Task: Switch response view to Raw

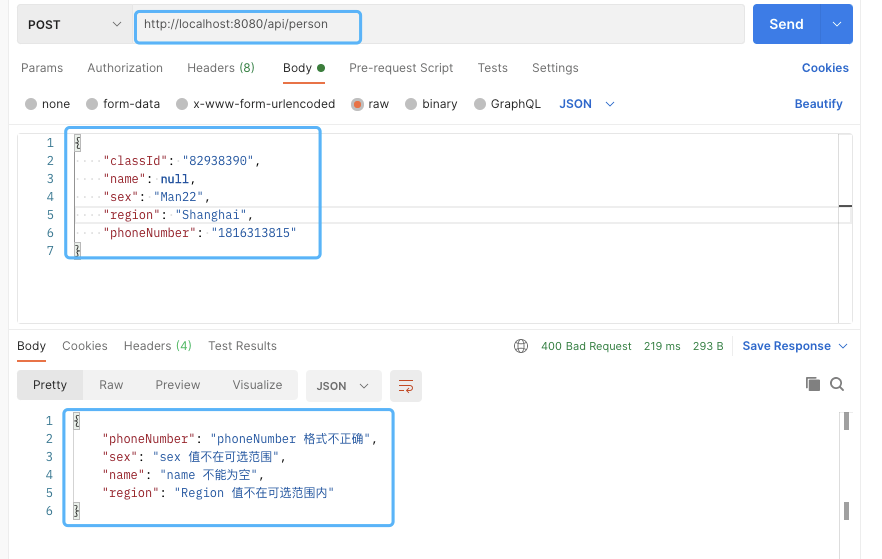Action: (x=111, y=385)
